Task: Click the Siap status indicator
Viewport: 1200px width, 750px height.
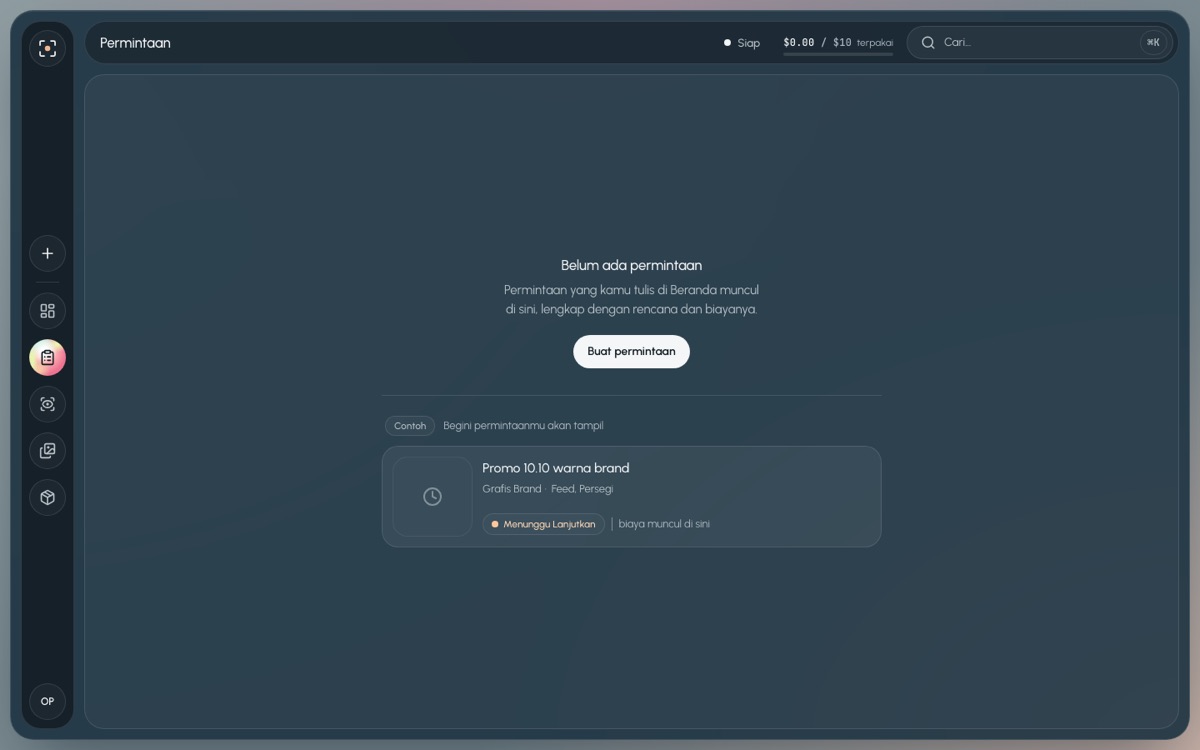Action: 742,43
